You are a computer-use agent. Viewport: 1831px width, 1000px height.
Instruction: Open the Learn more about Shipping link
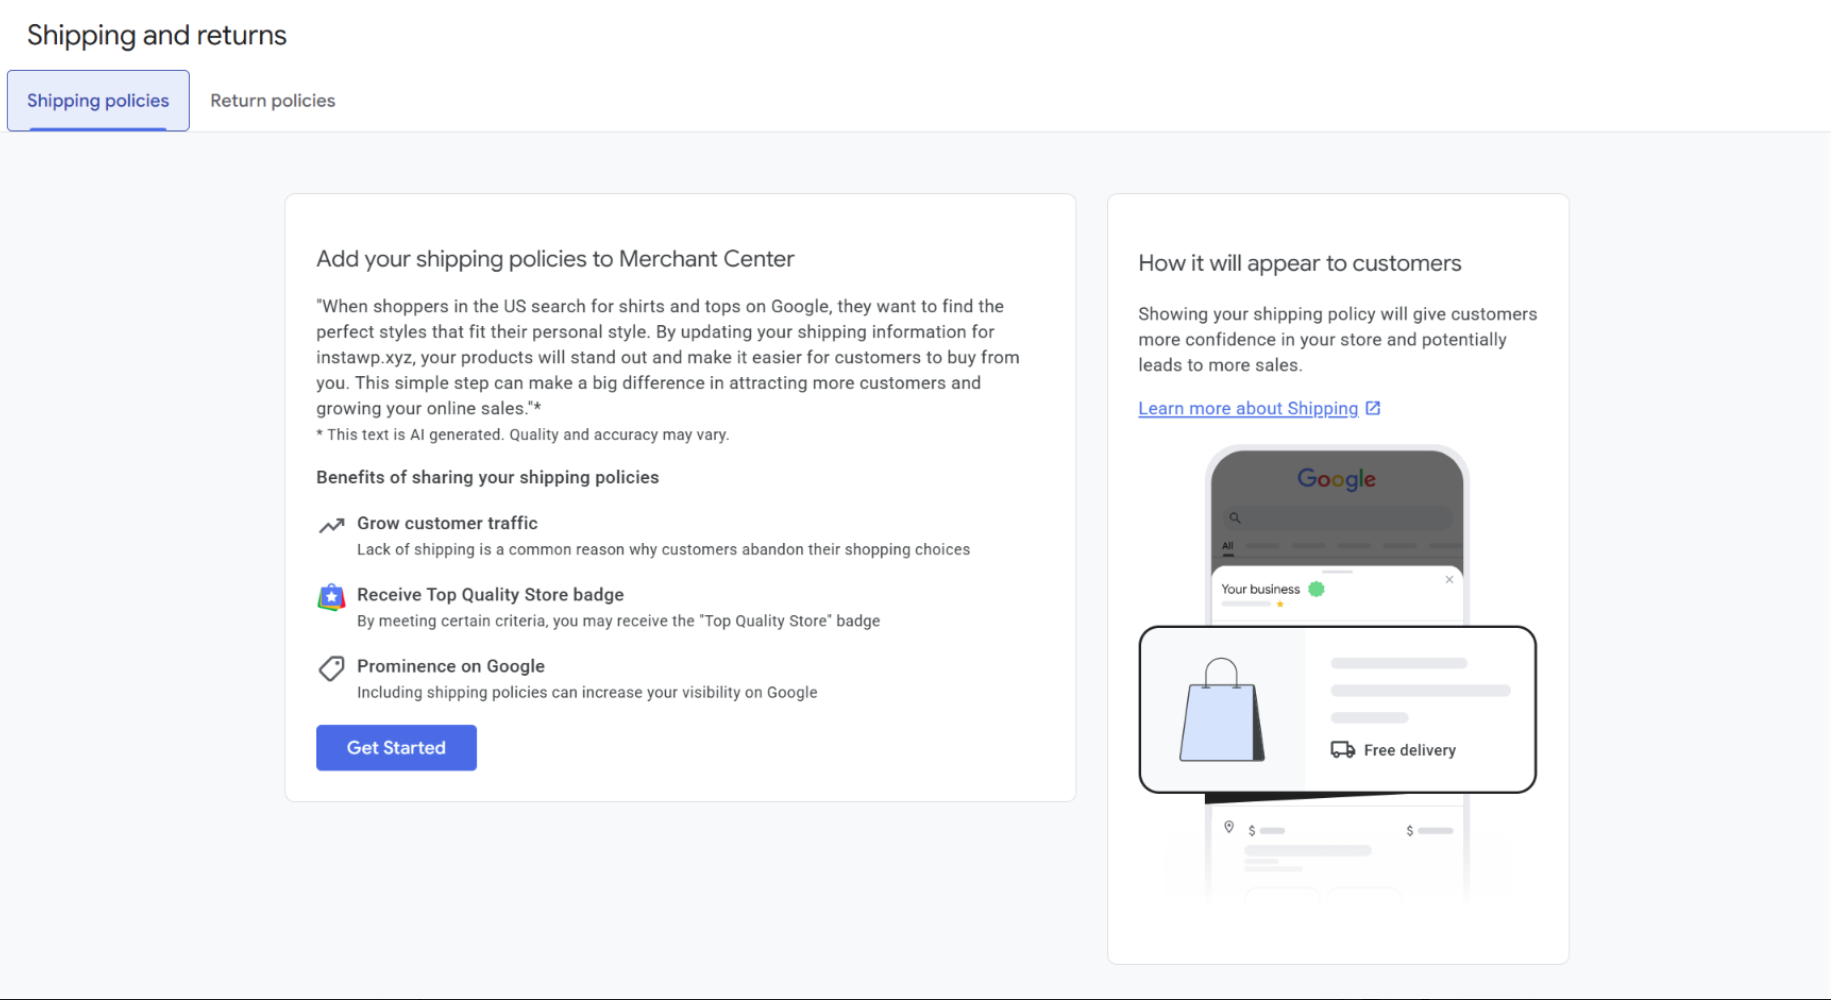pyautogui.click(x=1248, y=408)
